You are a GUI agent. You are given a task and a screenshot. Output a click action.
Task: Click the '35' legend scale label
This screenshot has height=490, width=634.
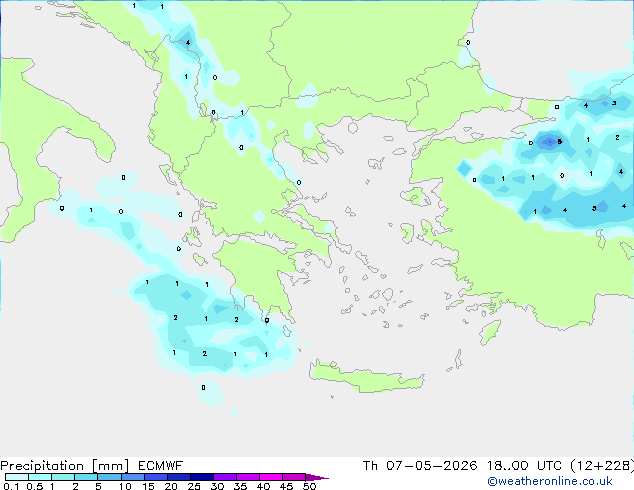click(240, 486)
